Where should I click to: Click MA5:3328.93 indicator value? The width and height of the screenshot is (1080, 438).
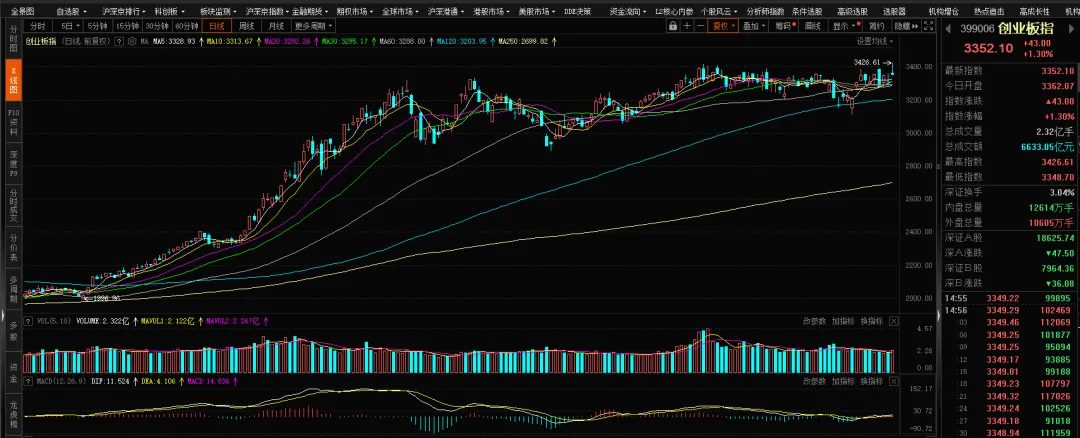point(174,41)
